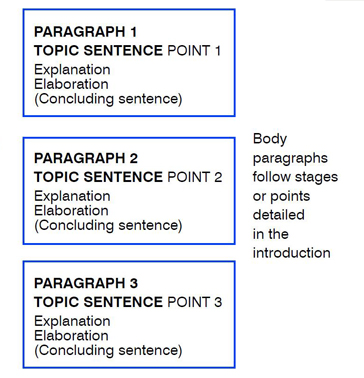Click Concluding sentence in Paragraph 3 box
The width and height of the screenshot is (364, 378).
[108, 350]
